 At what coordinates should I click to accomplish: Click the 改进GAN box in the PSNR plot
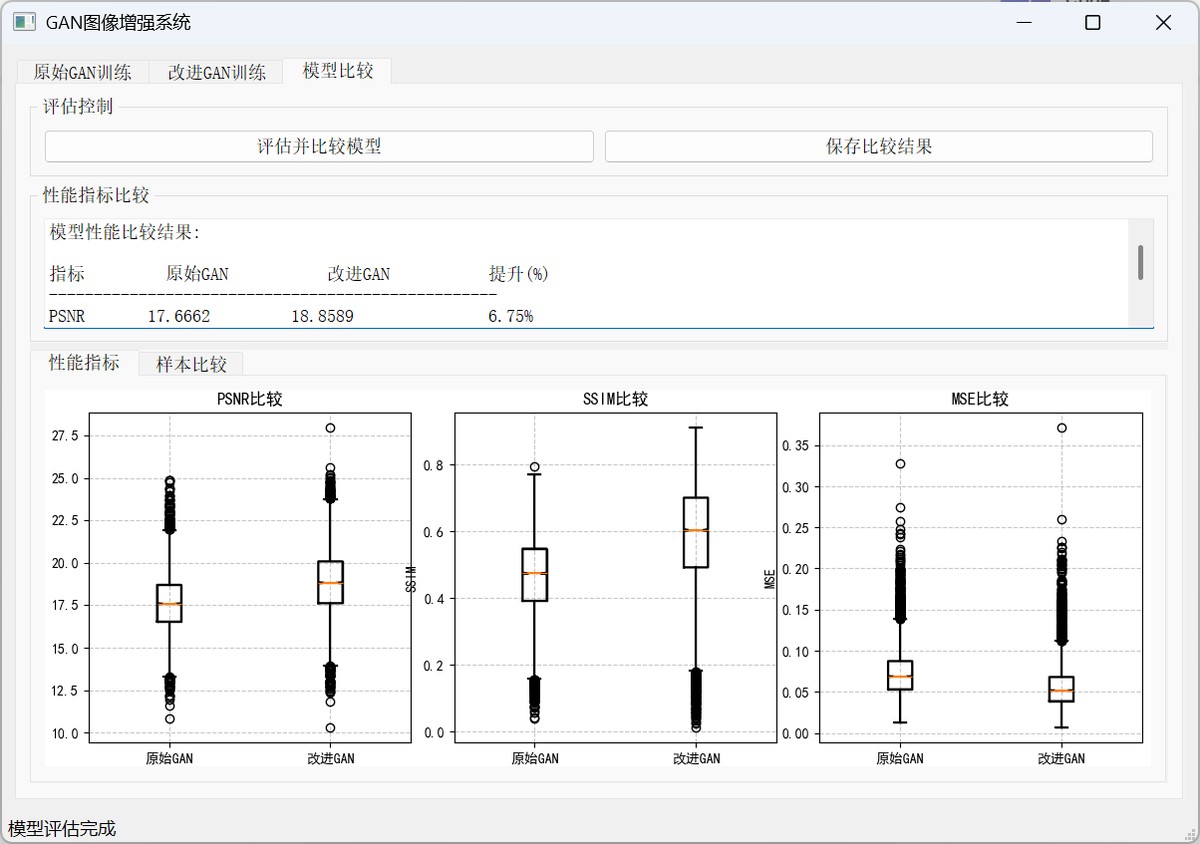(330, 582)
